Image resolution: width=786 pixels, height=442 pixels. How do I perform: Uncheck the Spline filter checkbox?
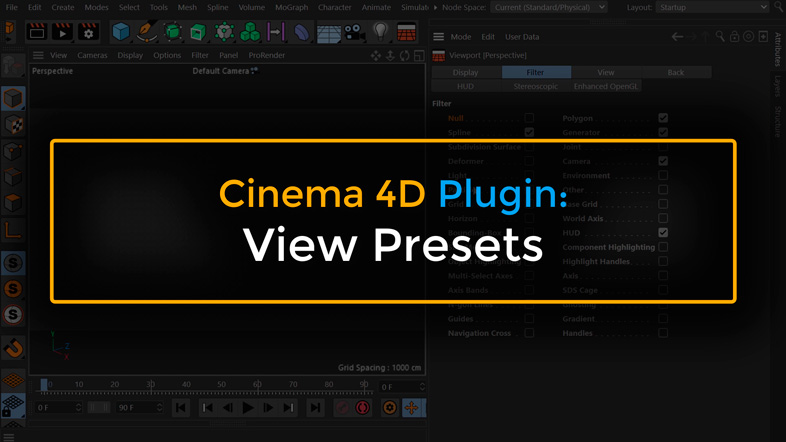[x=529, y=132]
